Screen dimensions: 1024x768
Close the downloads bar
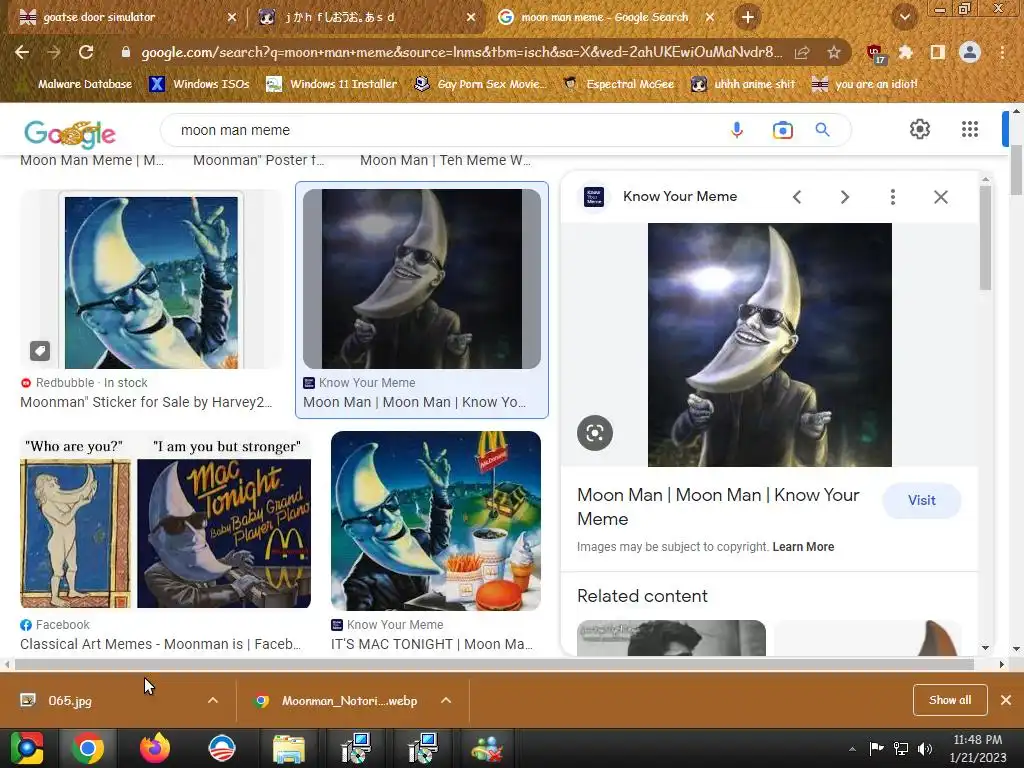pos(1006,700)
